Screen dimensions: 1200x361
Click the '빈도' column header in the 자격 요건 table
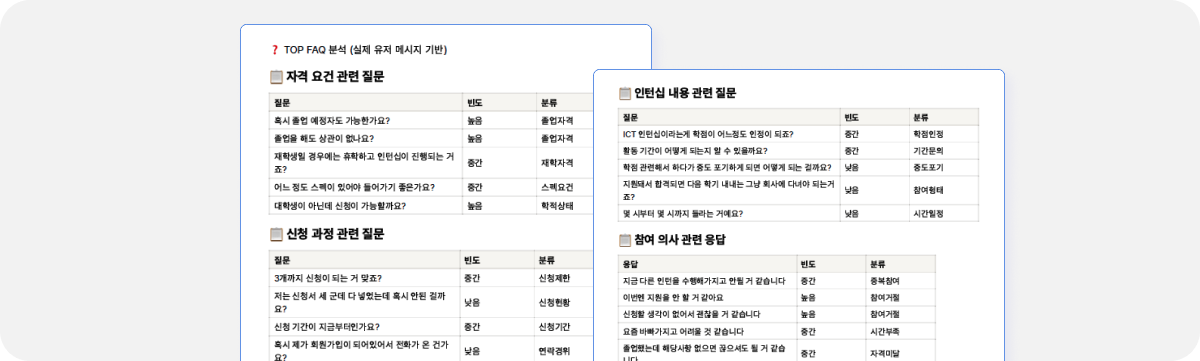(475, 103)
